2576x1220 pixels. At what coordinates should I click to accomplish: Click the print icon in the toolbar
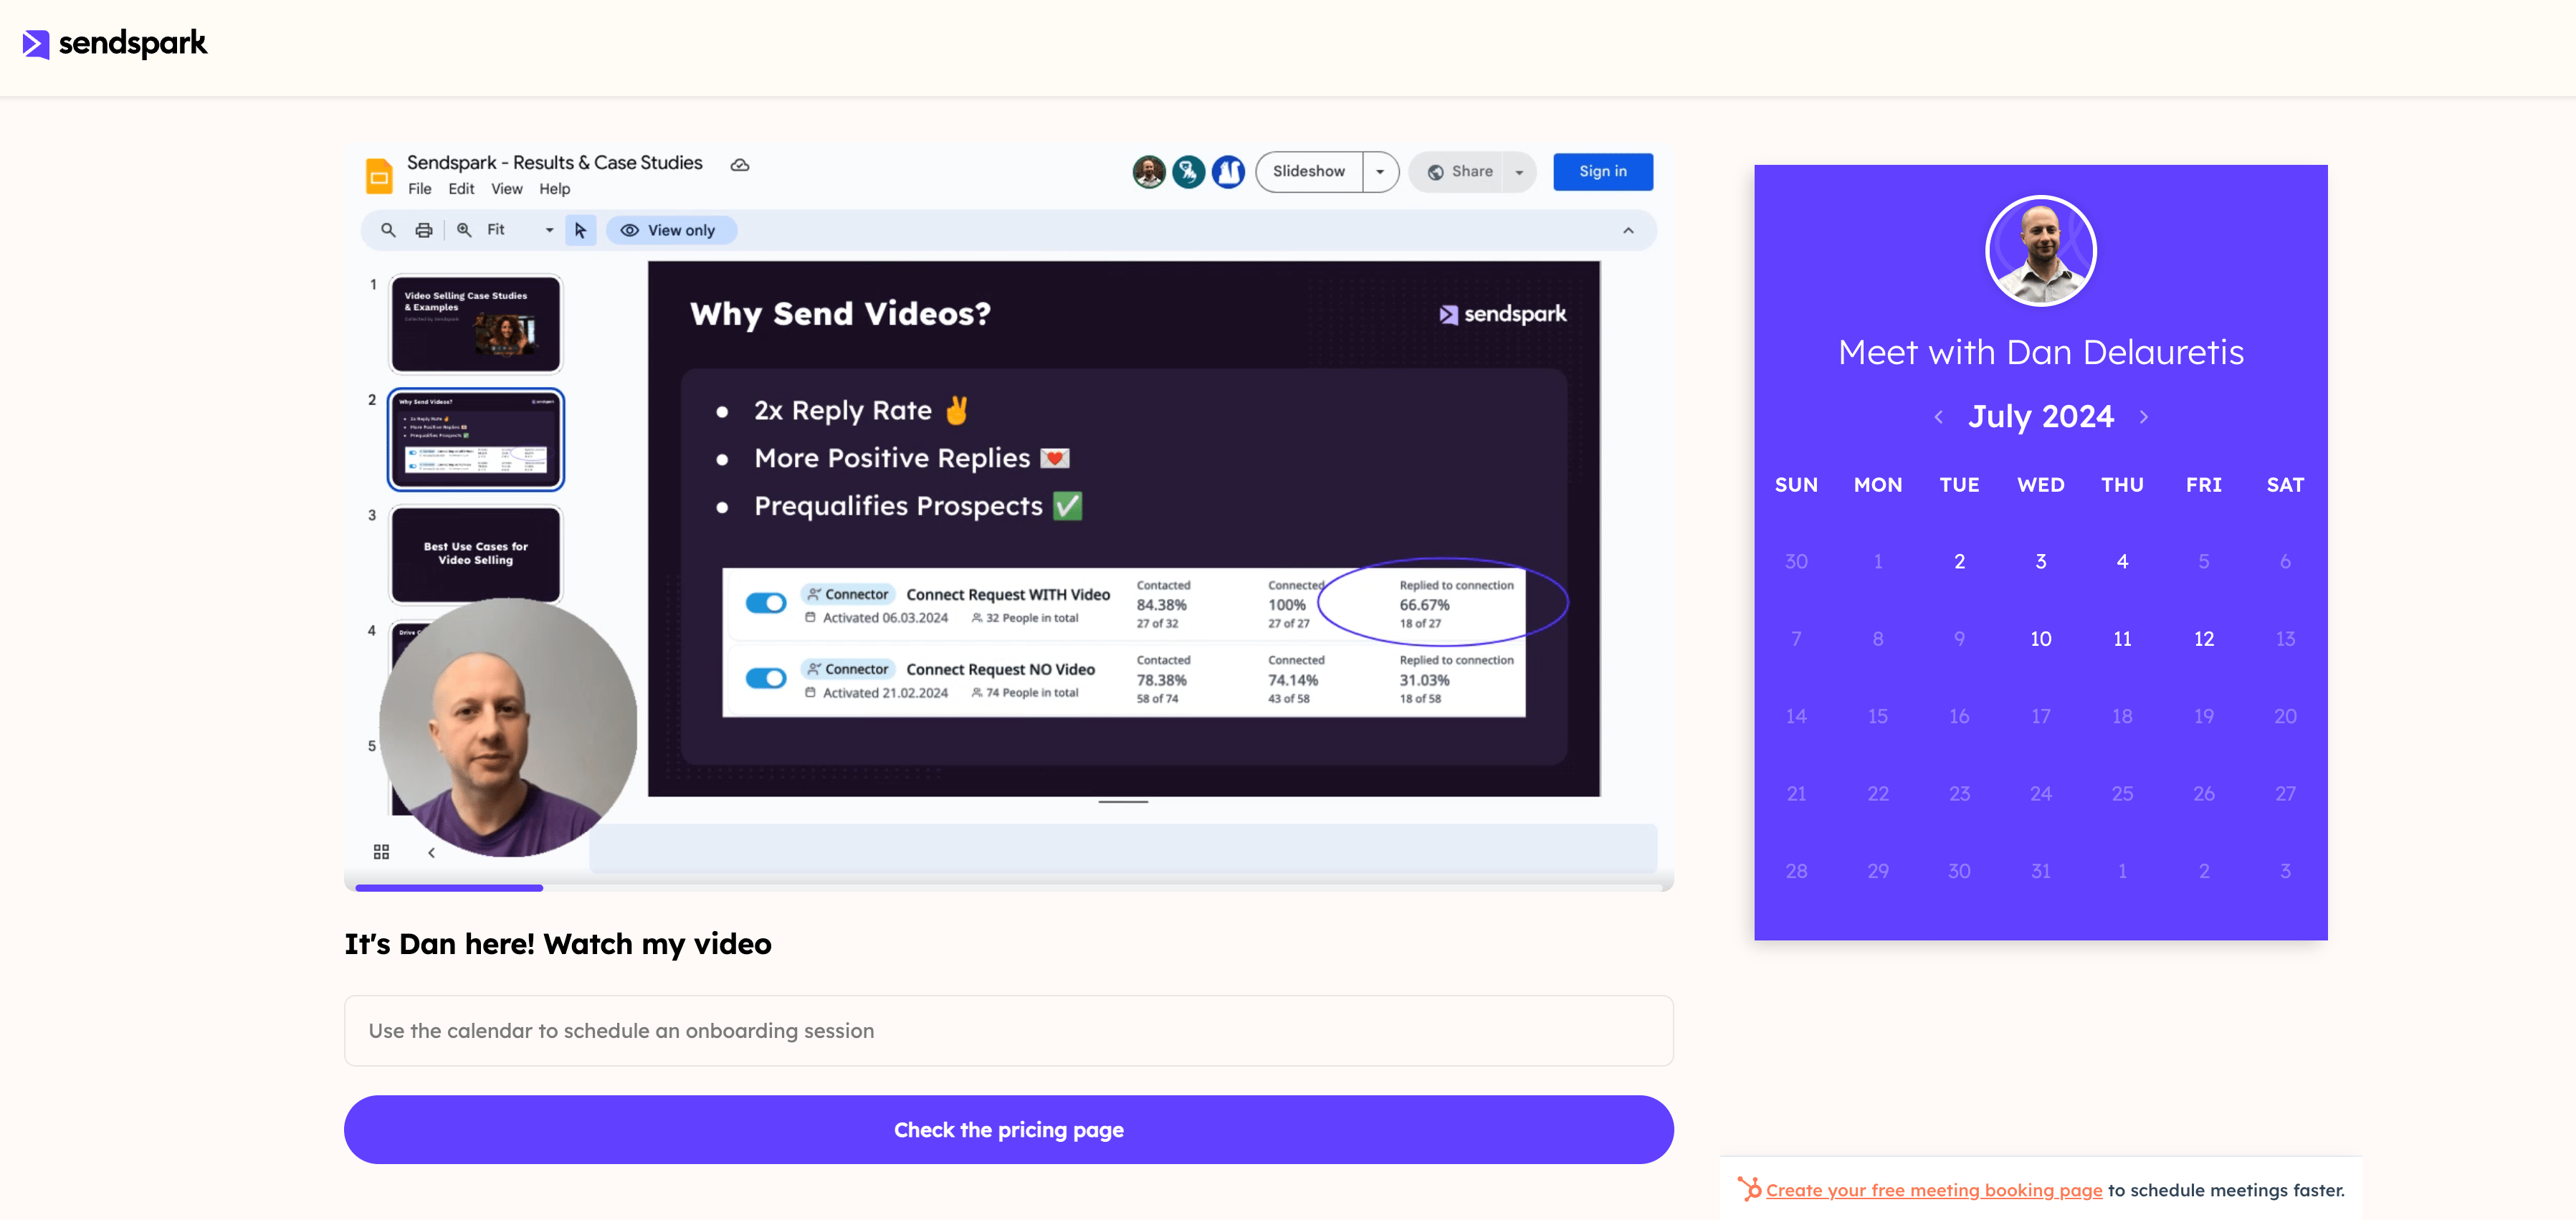tap(424, 230)
